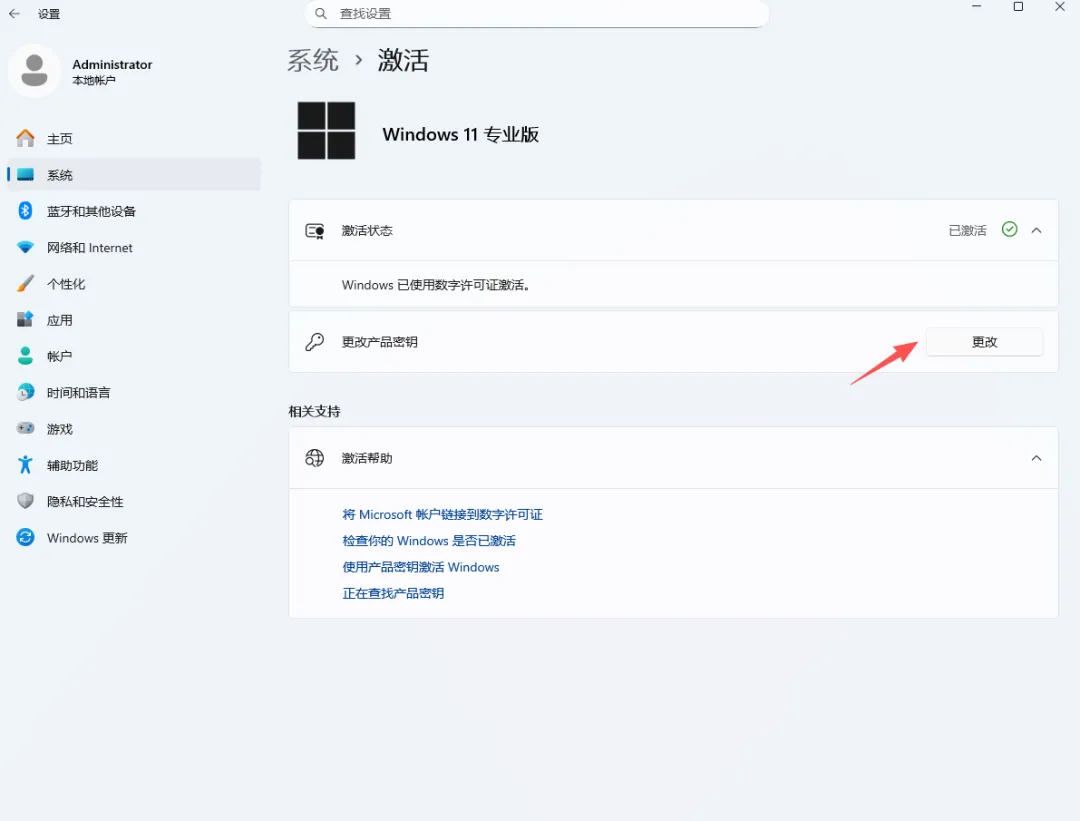The image size is (1080, 821).
Task: Click the shield icon for 隐私和安全性
Action: tap(25, 501)
